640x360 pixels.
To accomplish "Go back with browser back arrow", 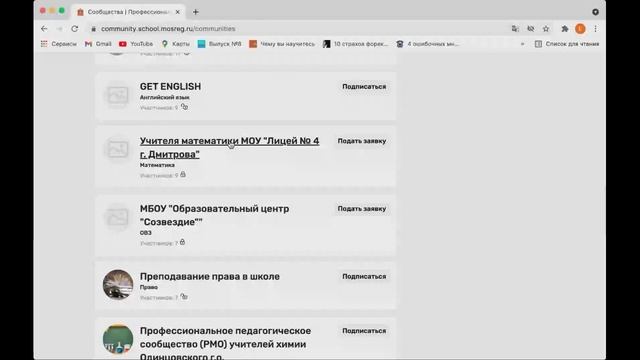I will (44, 29).
